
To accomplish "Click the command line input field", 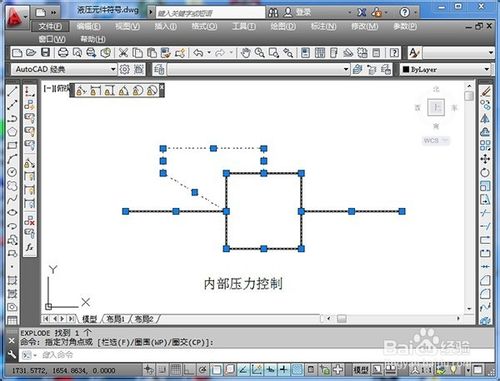I will (257, 355).
